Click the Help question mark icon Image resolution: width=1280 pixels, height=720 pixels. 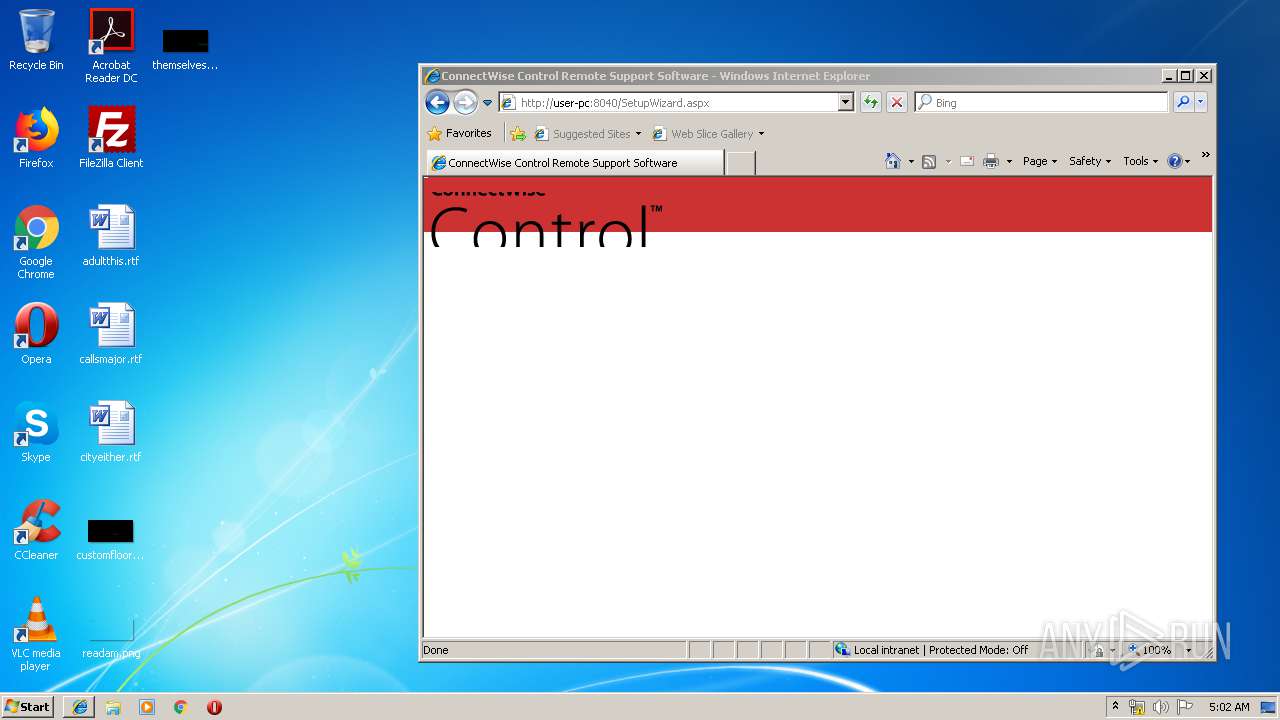pyautogui.click(x=1175, y=161)
